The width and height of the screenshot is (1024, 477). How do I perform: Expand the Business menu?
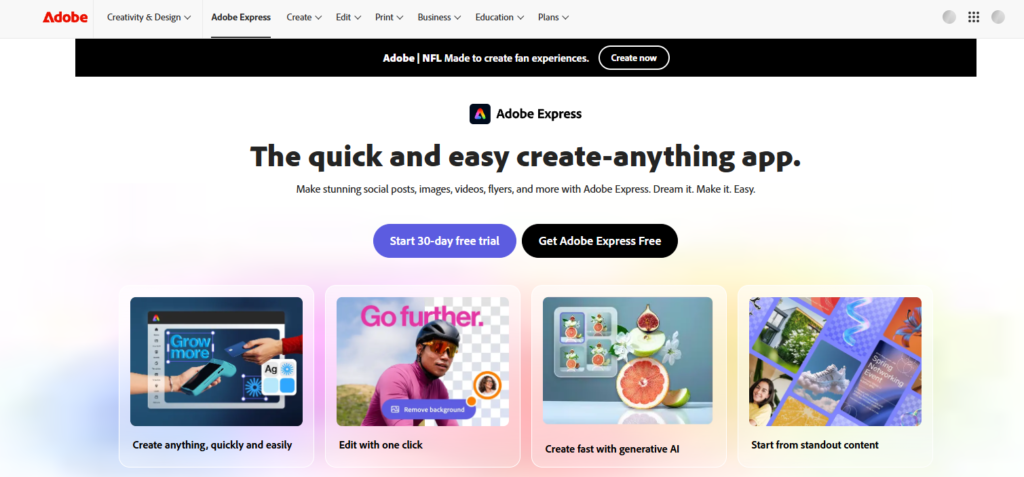coord(440,18)
